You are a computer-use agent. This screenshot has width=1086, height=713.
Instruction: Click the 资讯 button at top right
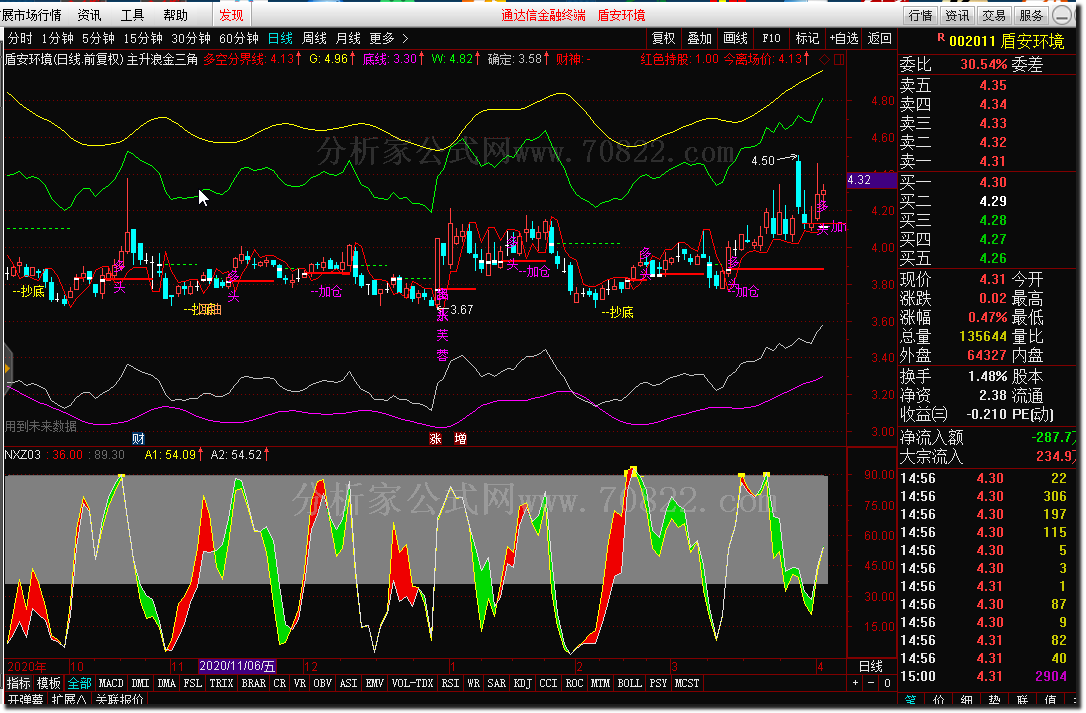pyautogui.click(x=957, y=15)
